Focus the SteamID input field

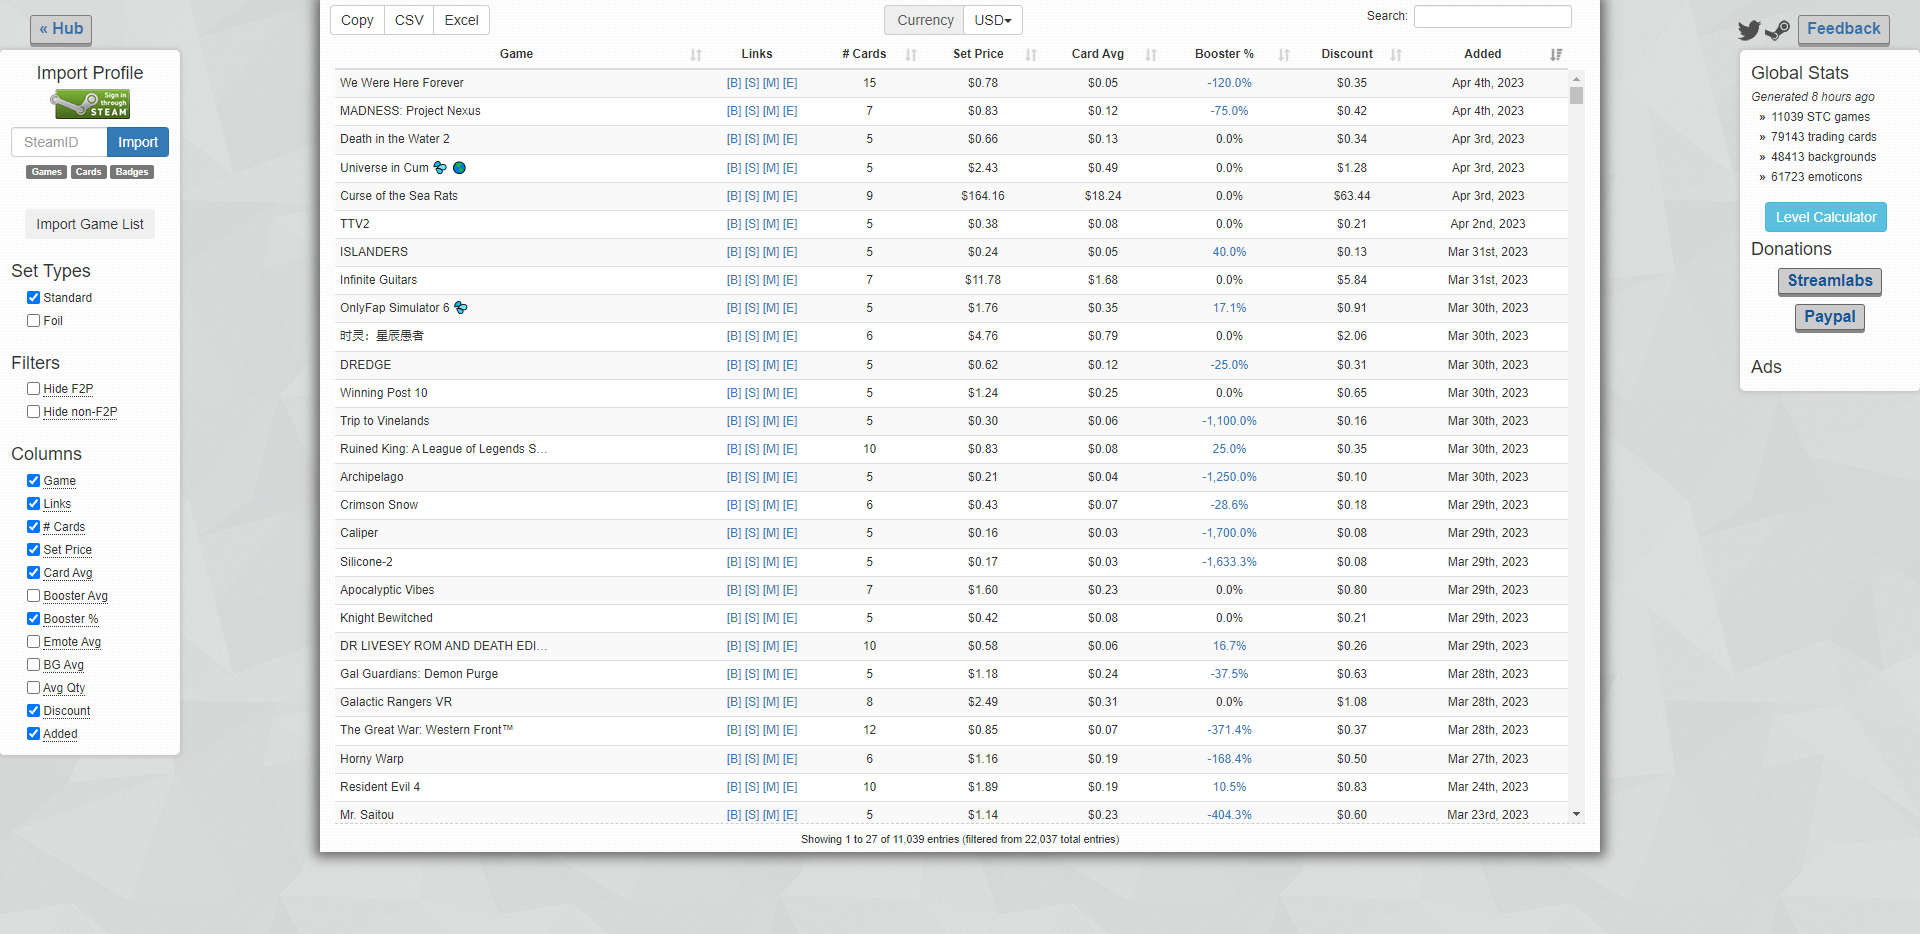[x=59, y=142]
